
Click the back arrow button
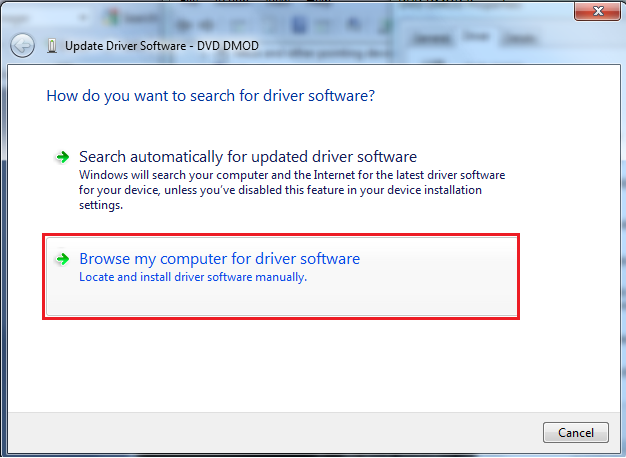point(22,46)
